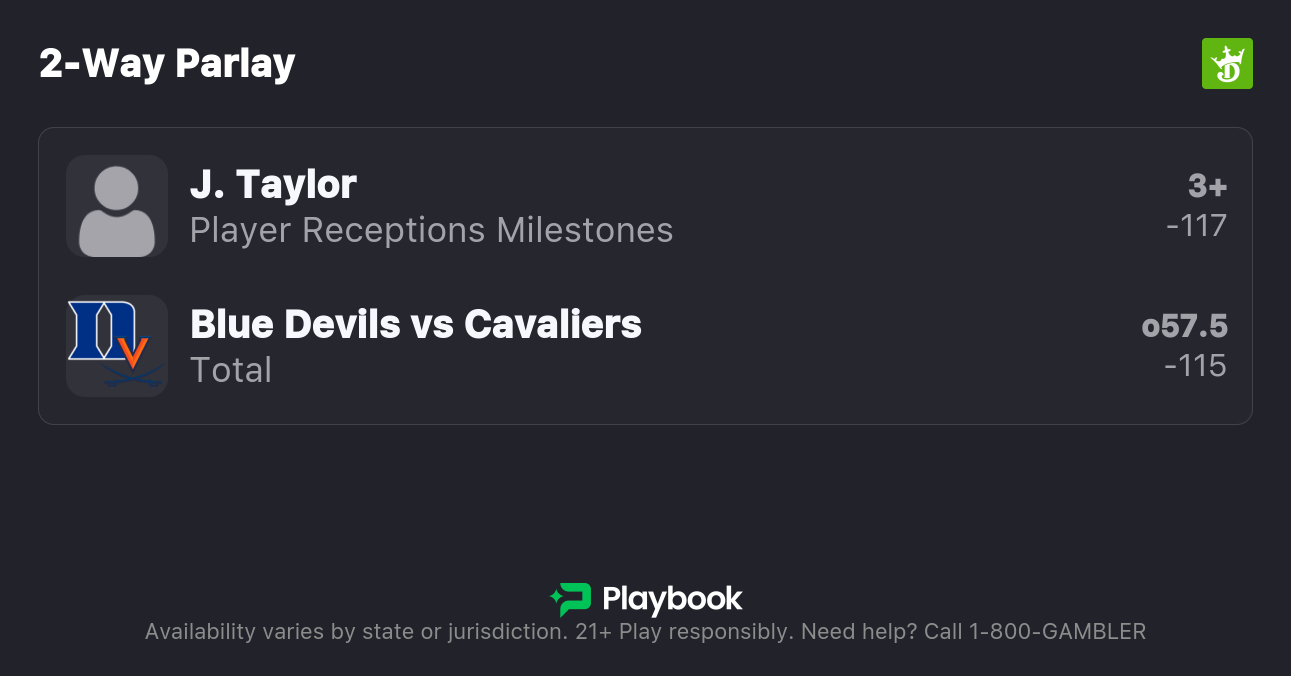Click the Duke Blue Devils D logo

(97, 330)
